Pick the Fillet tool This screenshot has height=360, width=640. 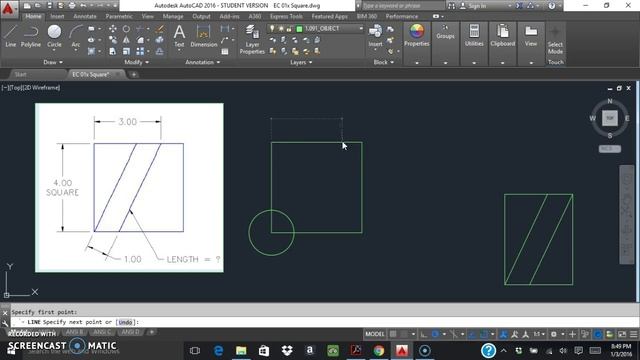140,40
